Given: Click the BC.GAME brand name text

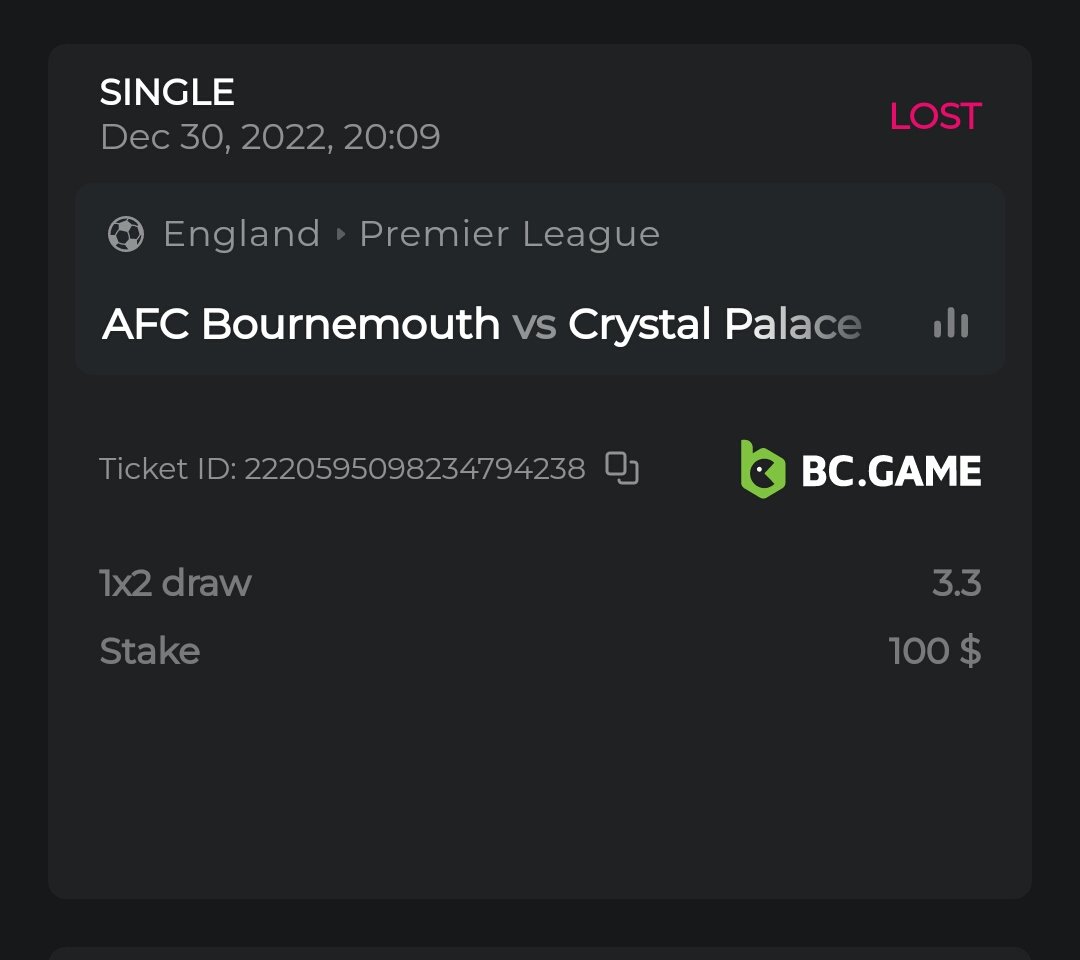Looking at the screenshot, I should click(891, 471).
